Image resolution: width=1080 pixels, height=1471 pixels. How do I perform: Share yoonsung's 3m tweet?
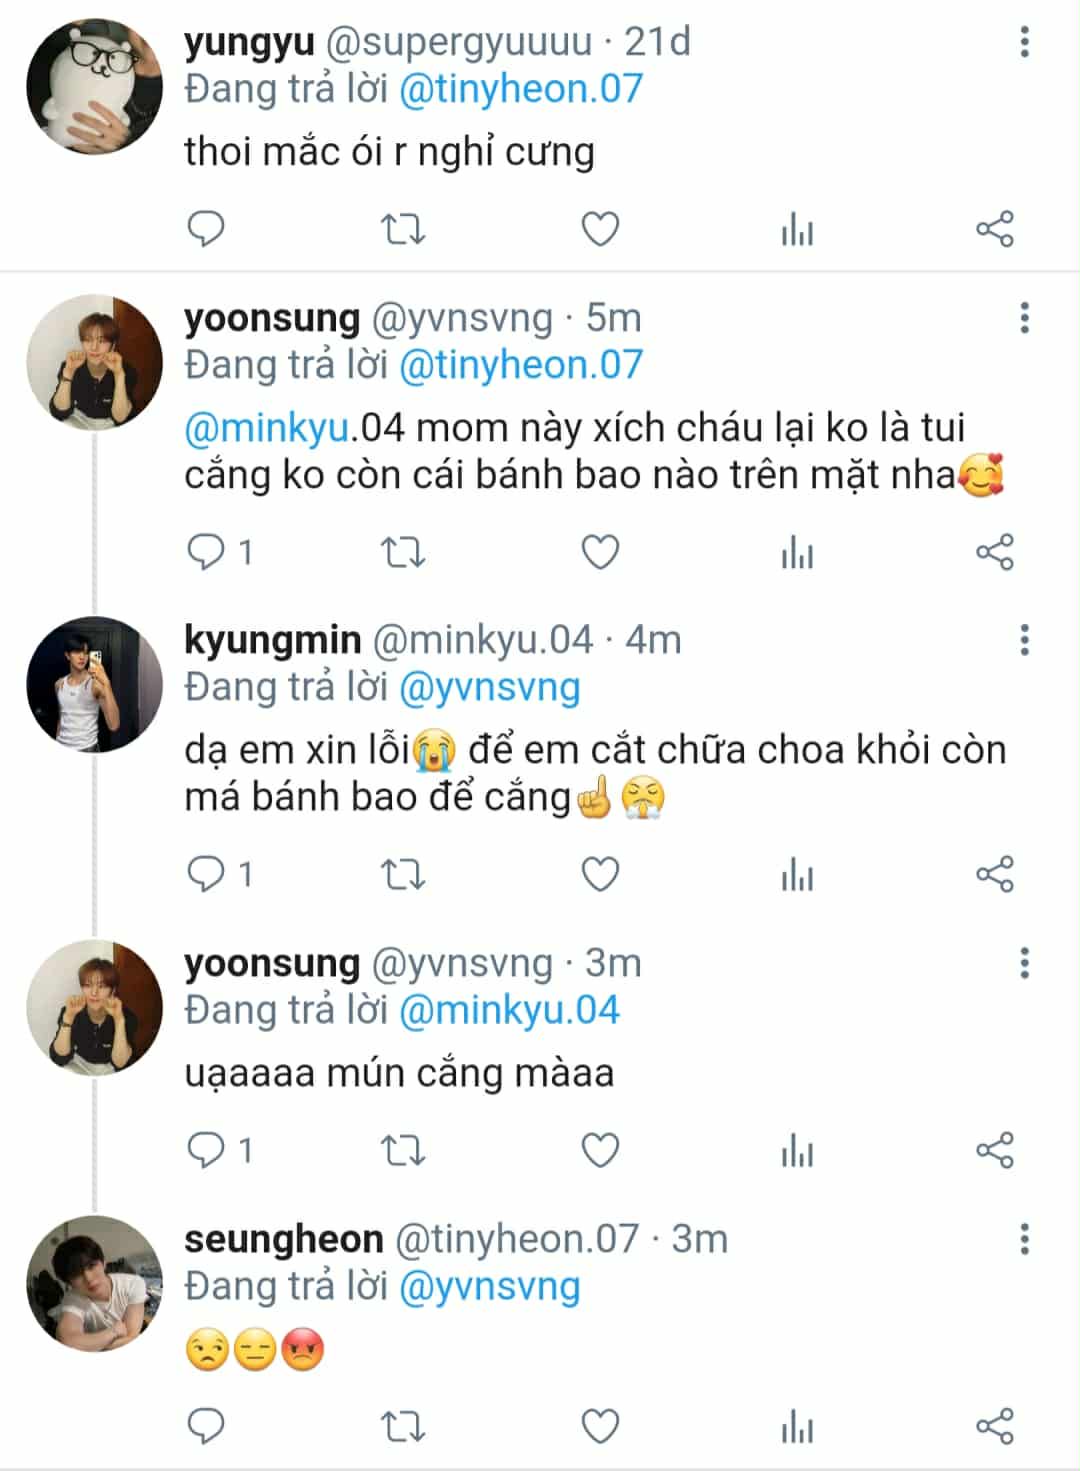tap(994, 1150)
